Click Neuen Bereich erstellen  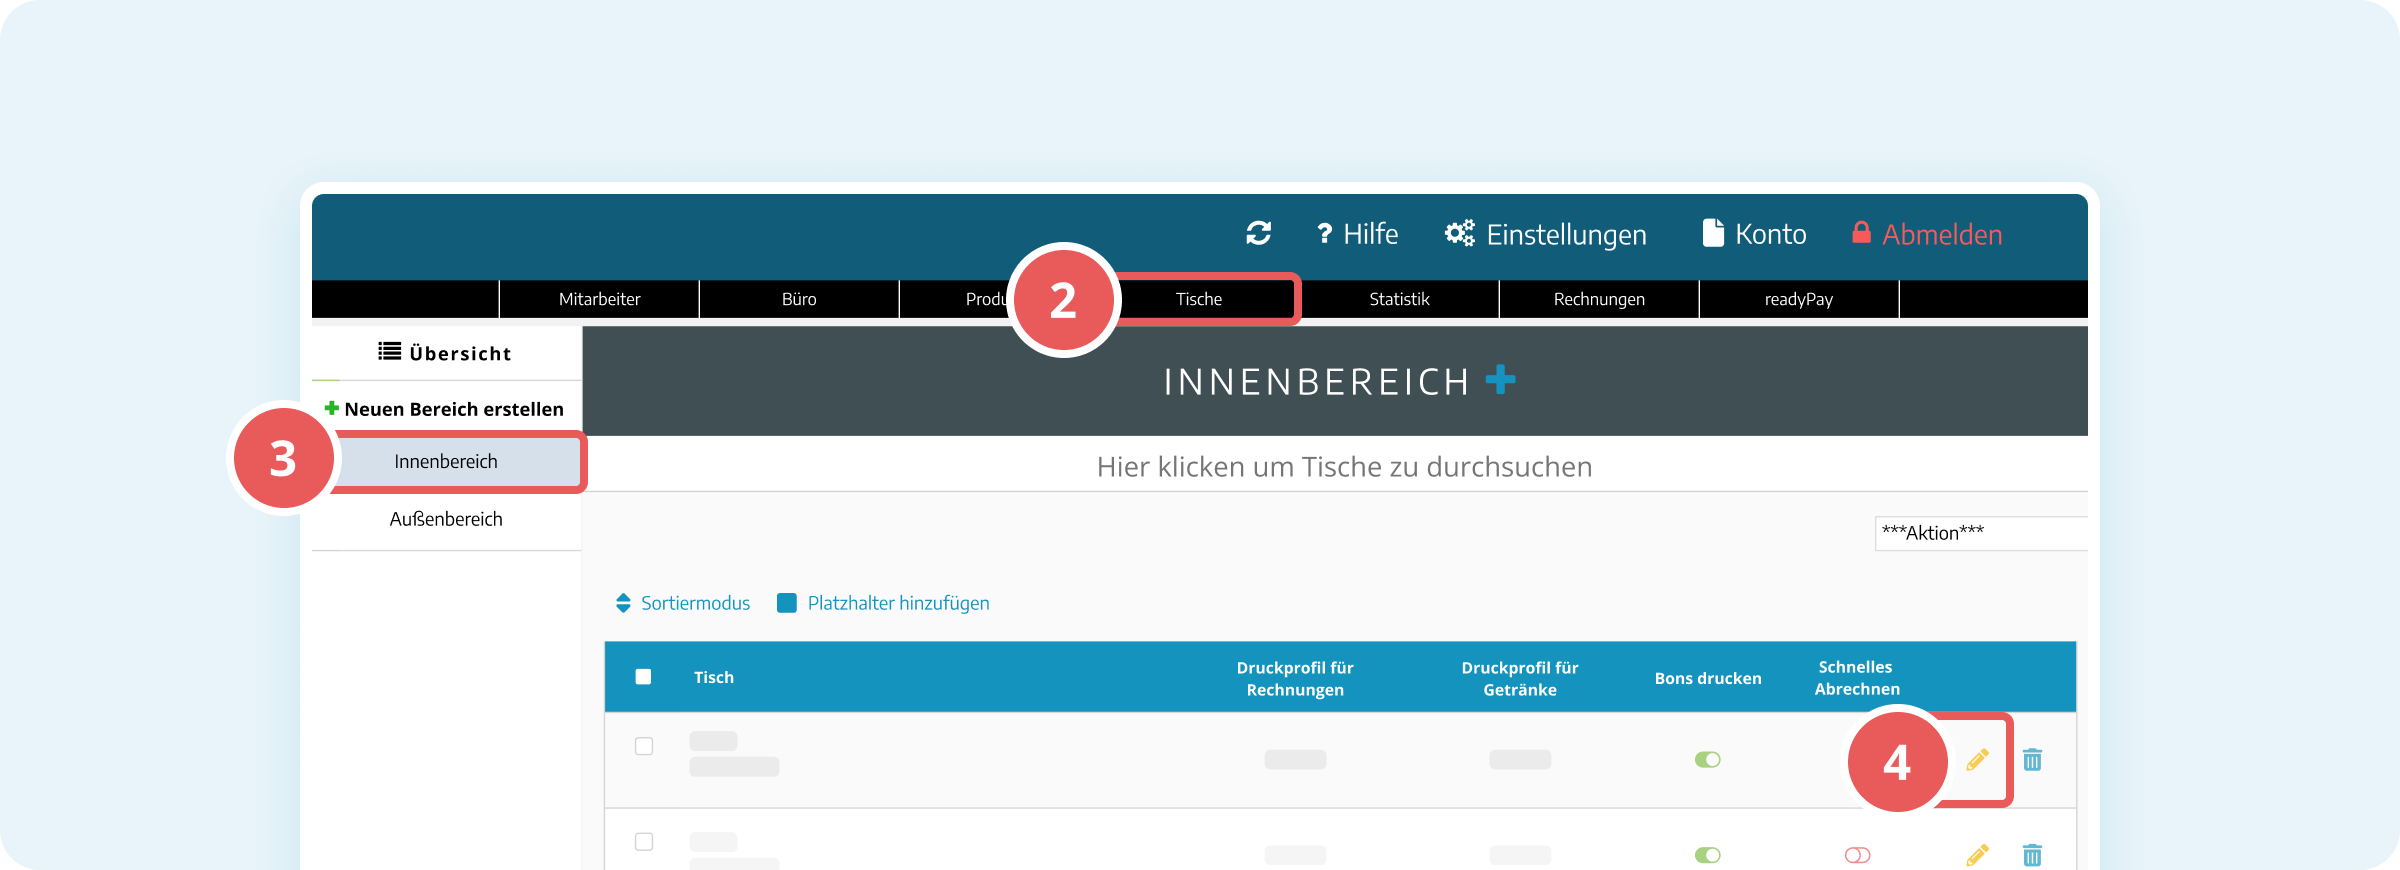coord(445,409)
